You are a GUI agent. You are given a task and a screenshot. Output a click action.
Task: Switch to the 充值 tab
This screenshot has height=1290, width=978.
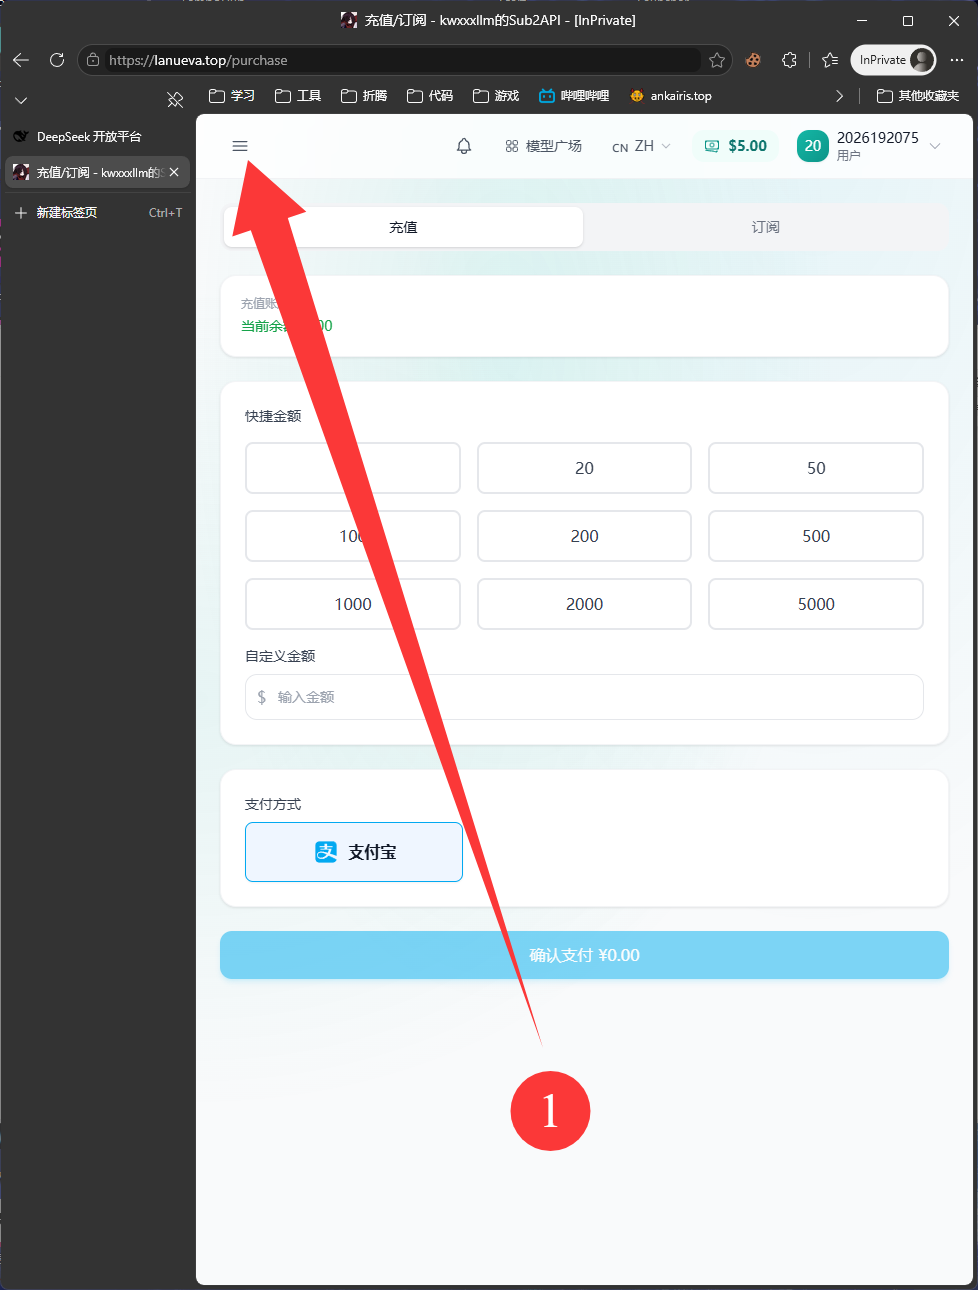403,227
